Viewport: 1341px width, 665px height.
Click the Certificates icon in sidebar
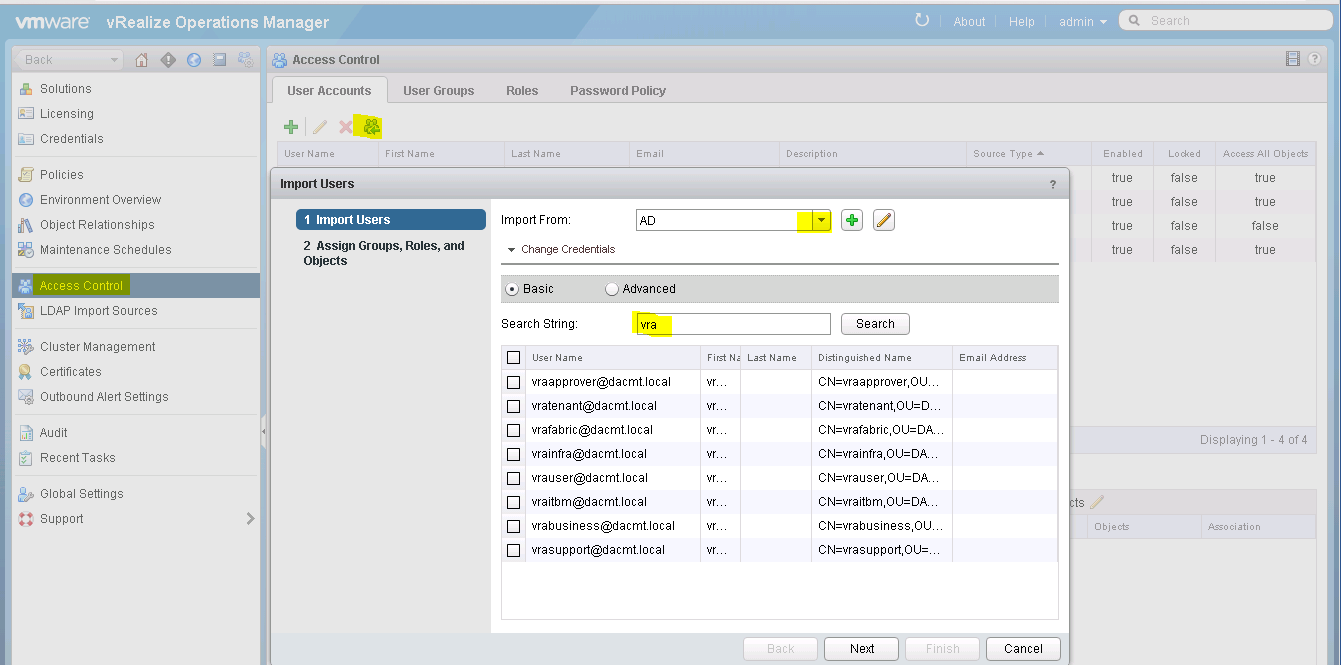click(x=26, y=372)
